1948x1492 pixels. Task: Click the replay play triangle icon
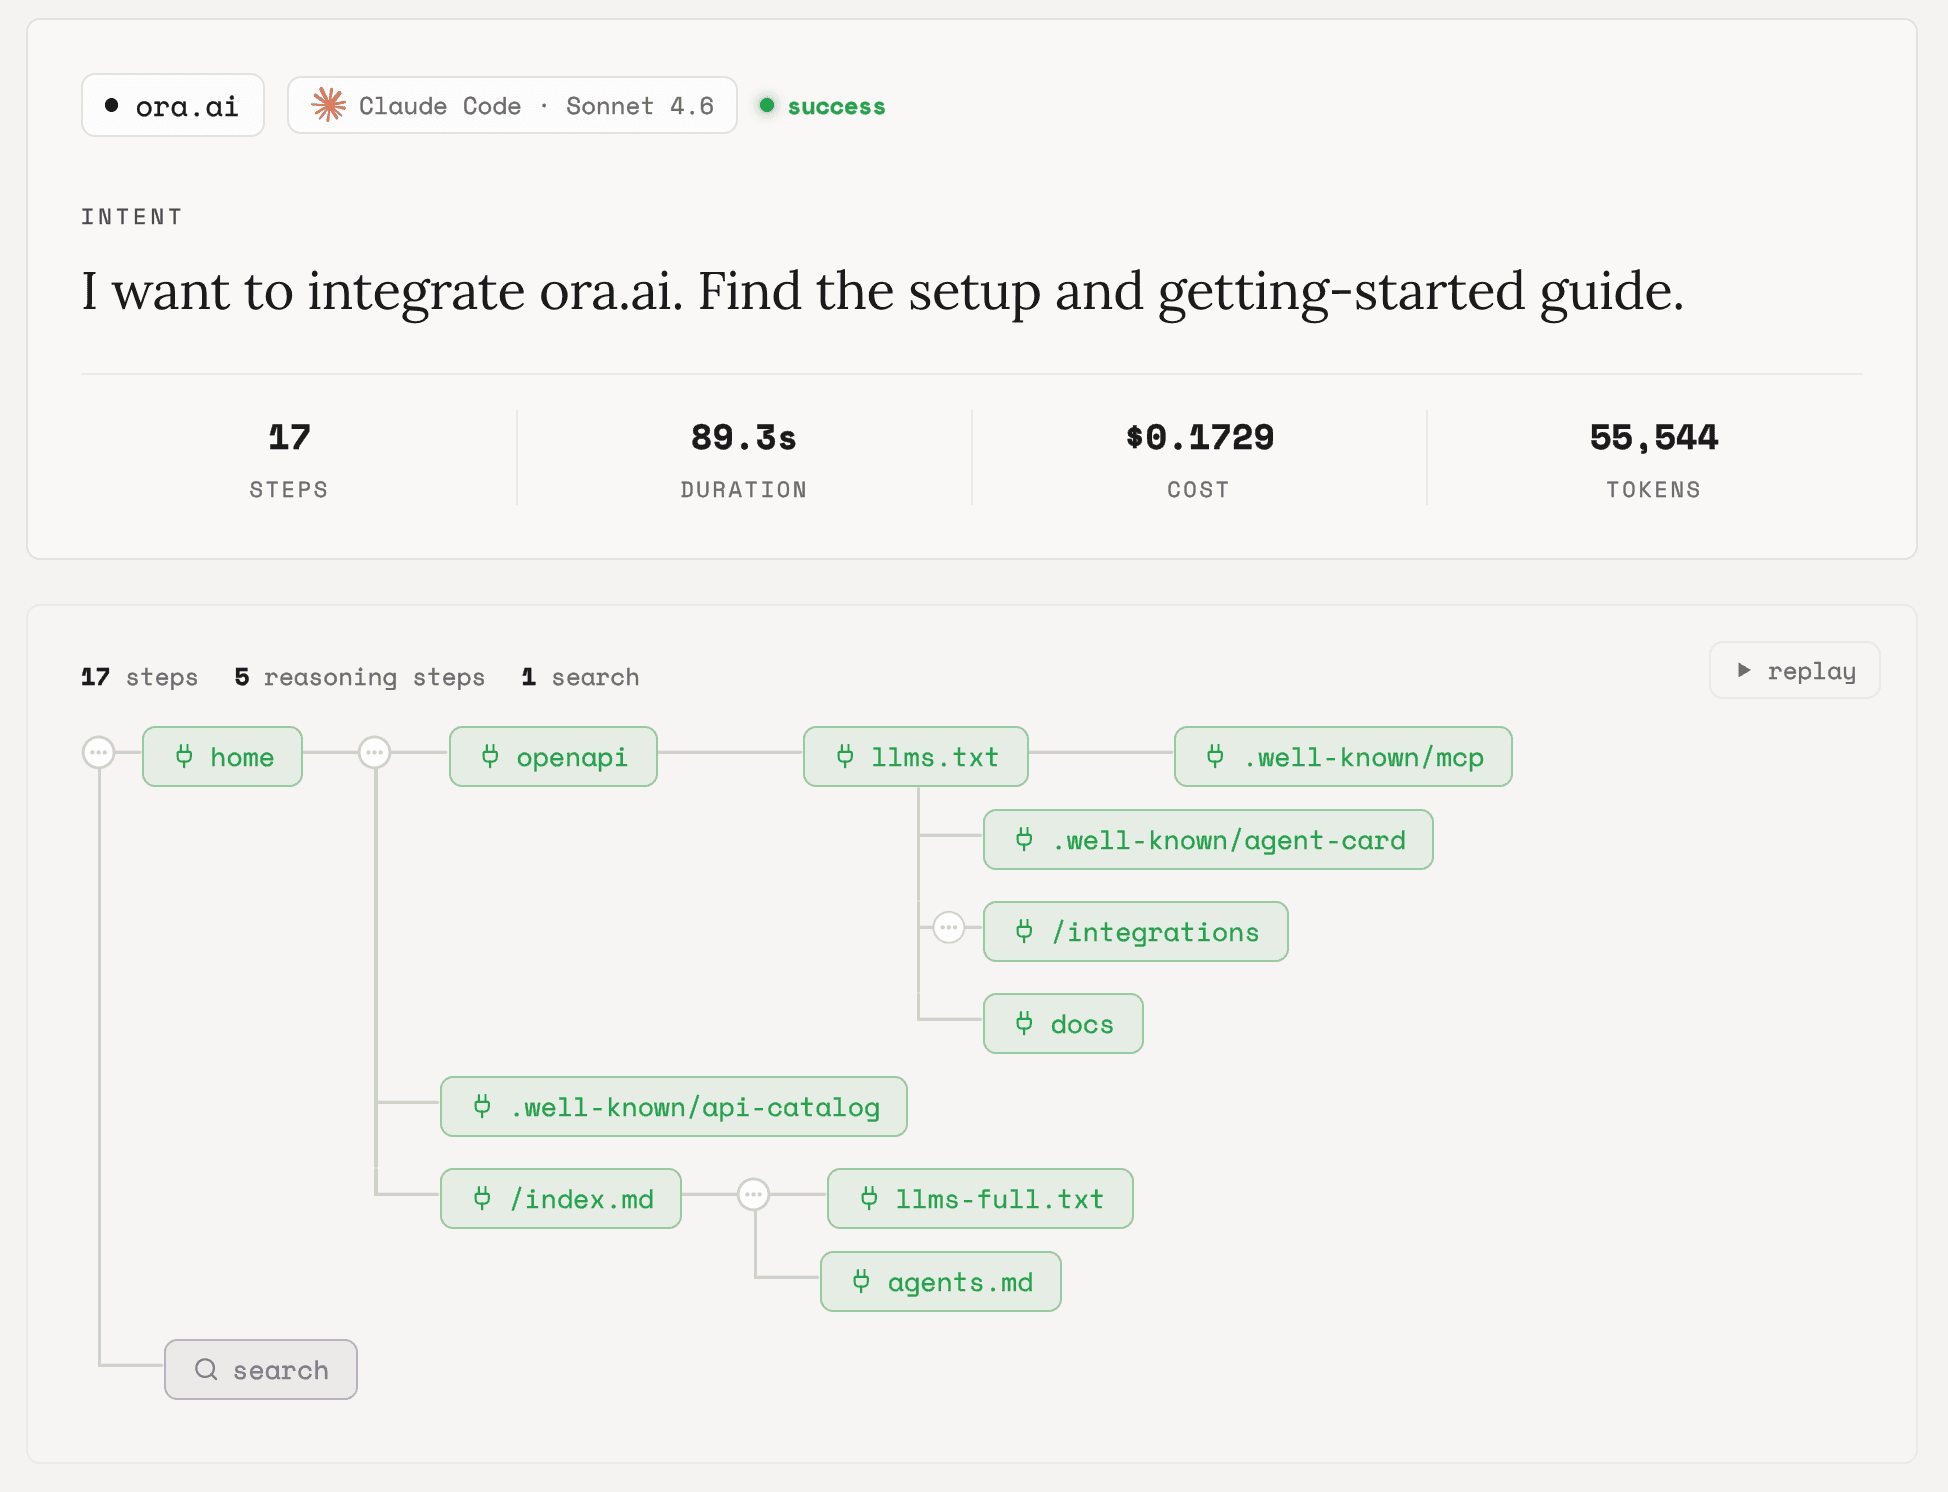coord(1744,670)
